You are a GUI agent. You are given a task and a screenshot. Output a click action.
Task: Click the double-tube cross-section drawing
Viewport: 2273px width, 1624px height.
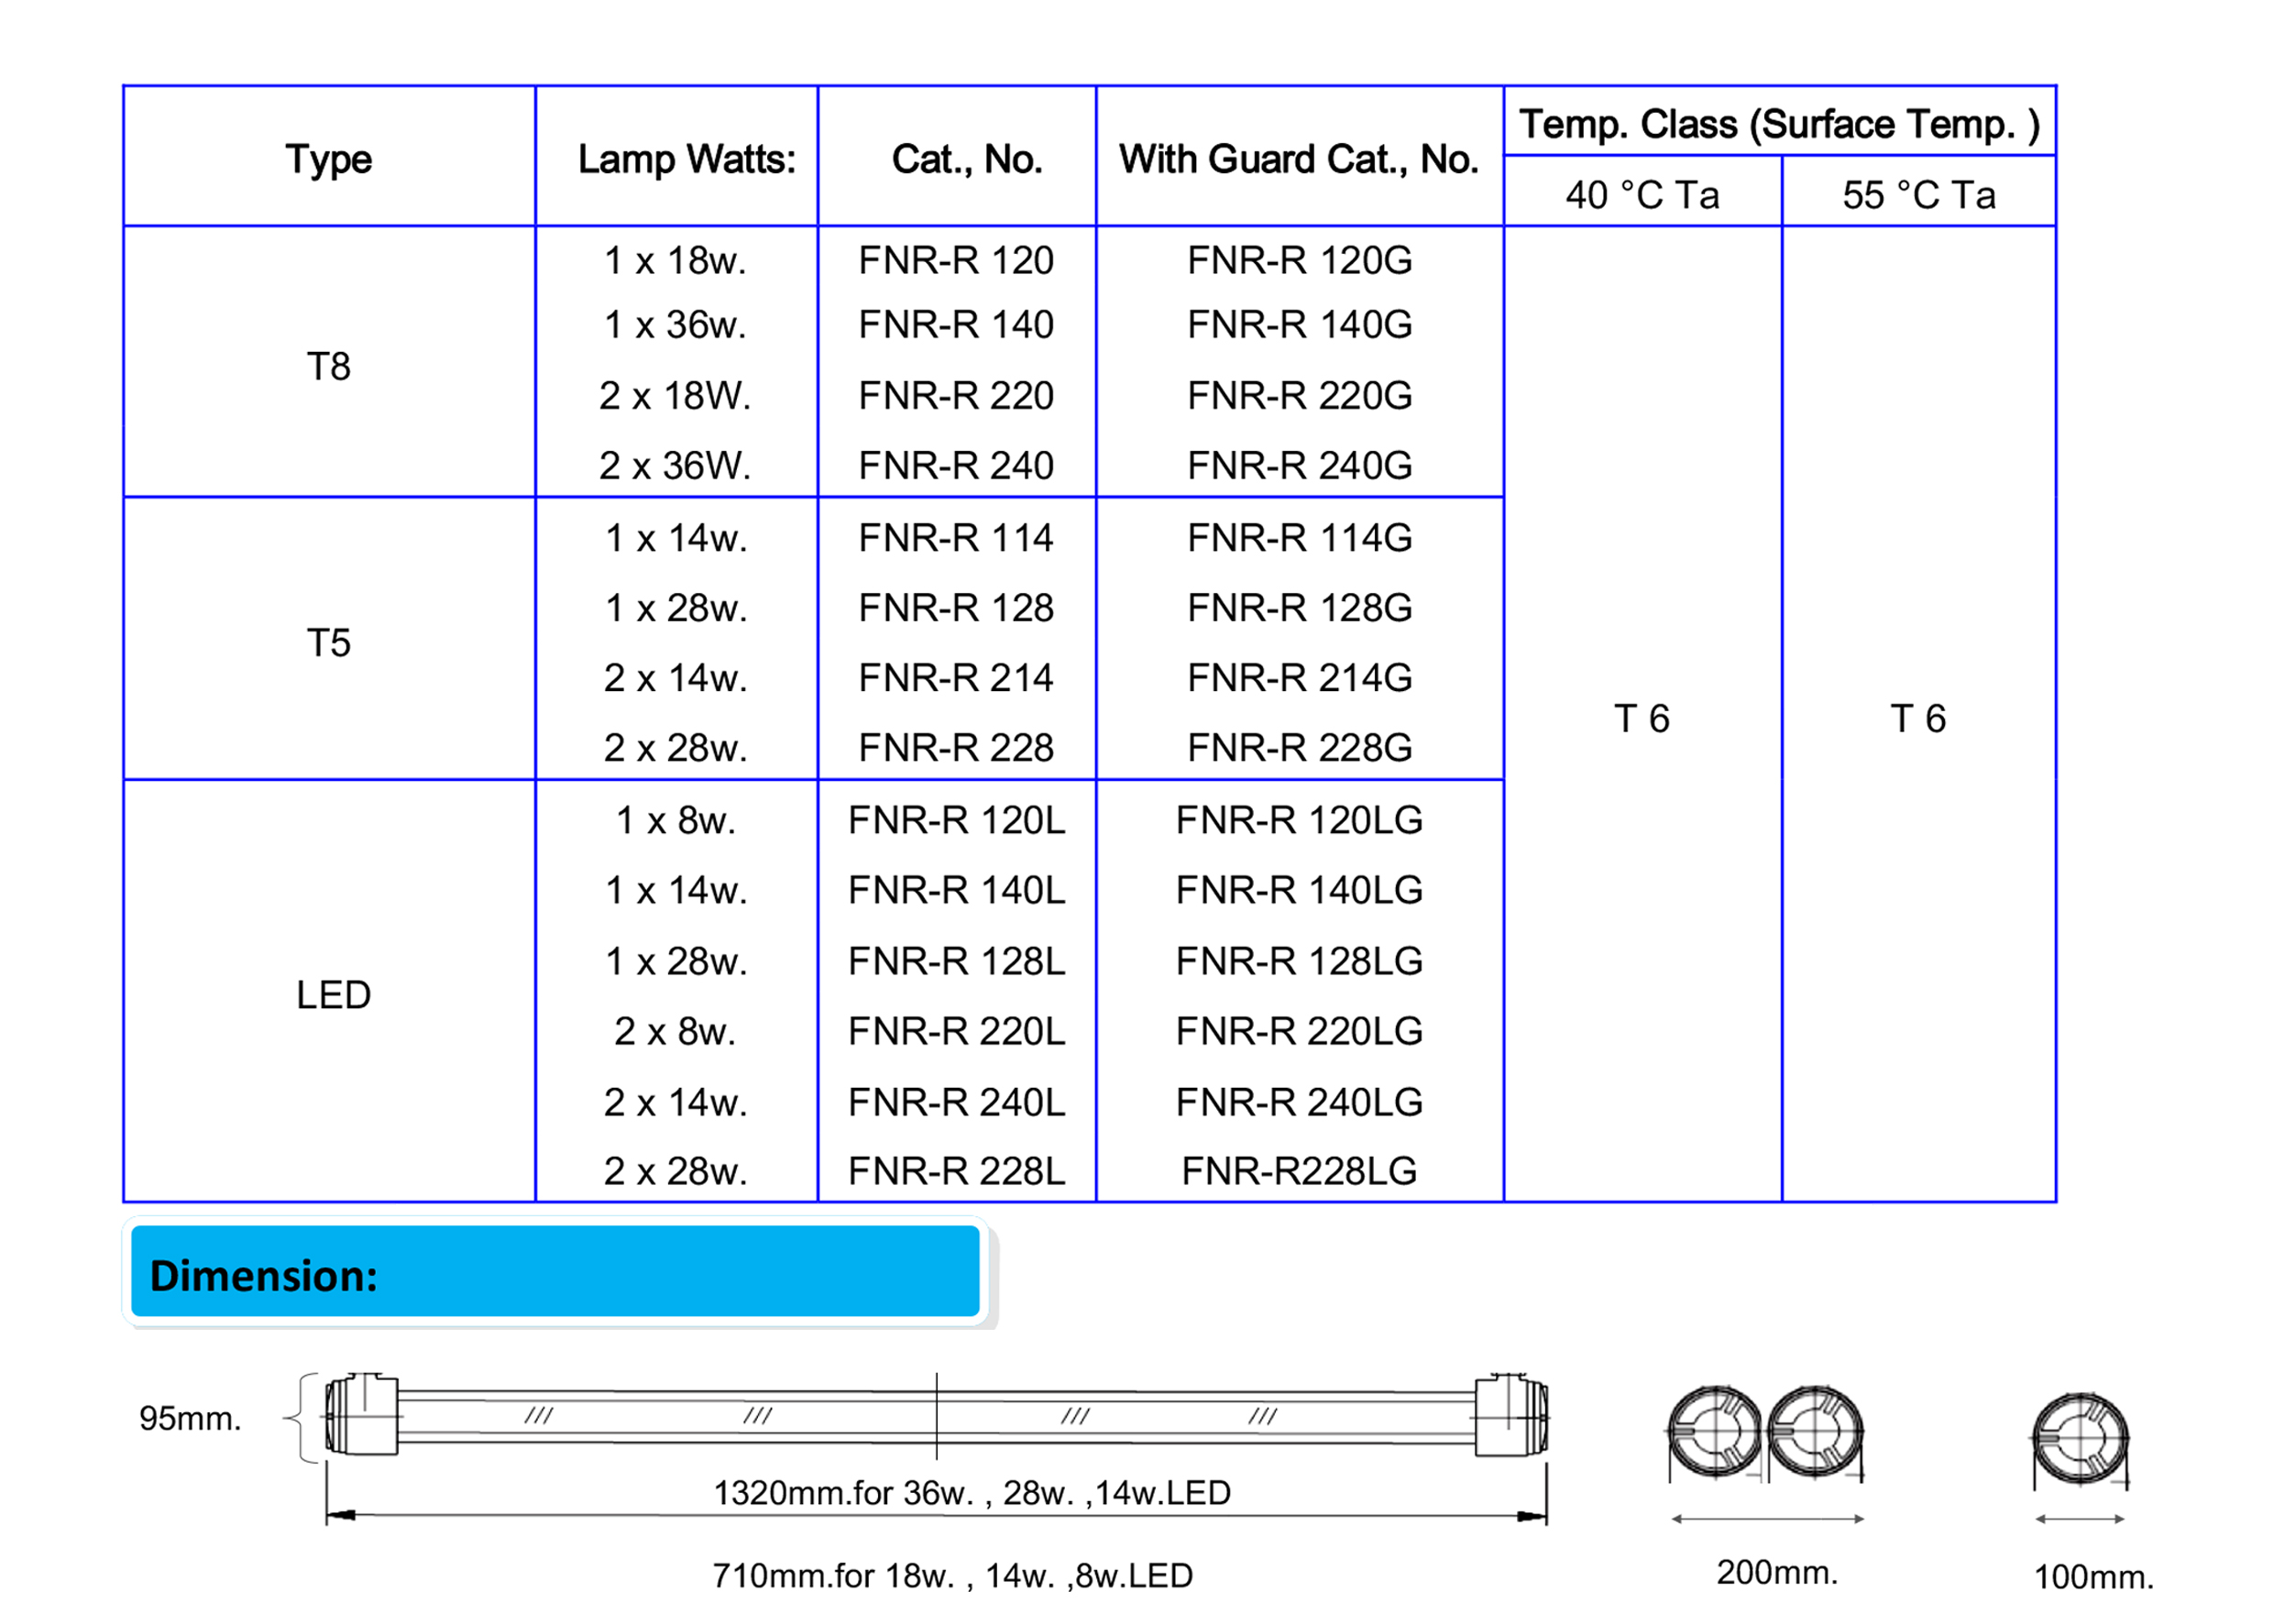point(1766,1432)
